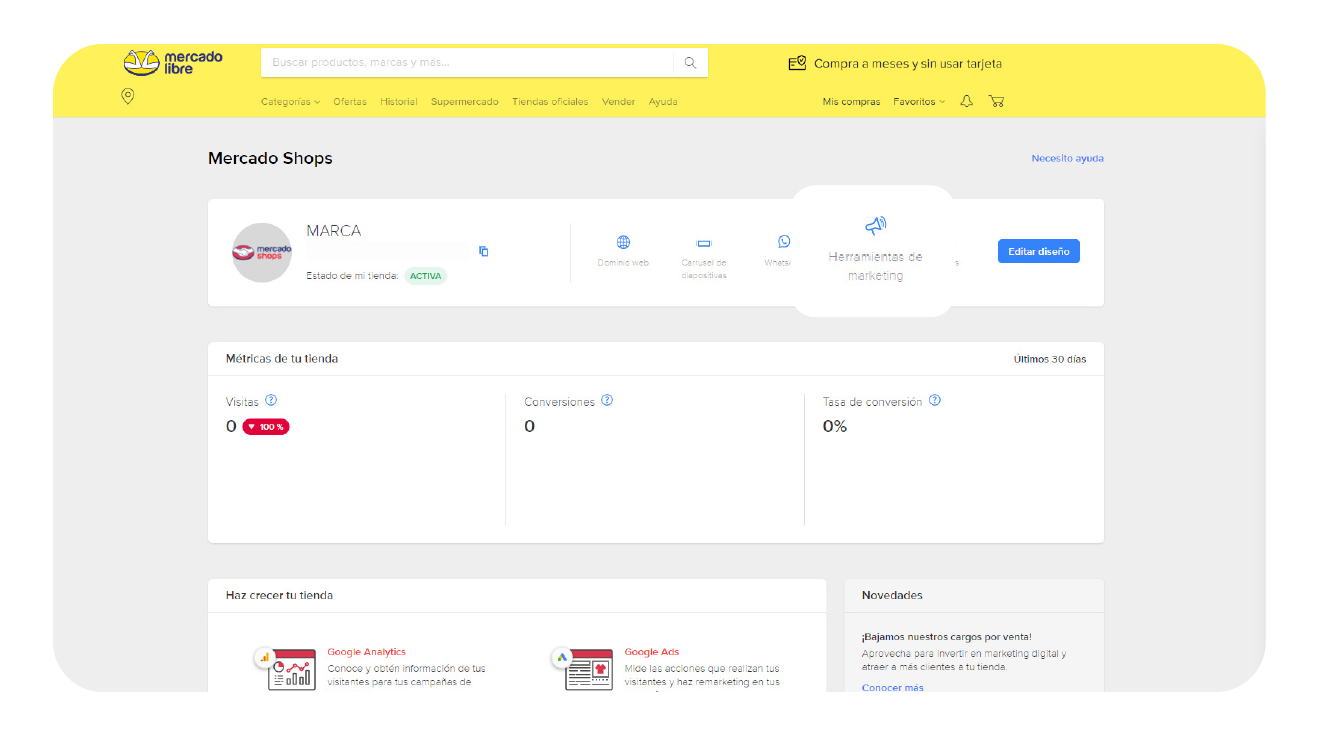1321x736 pixels.
Task: Focus the product search field
Action: [467, 62]
